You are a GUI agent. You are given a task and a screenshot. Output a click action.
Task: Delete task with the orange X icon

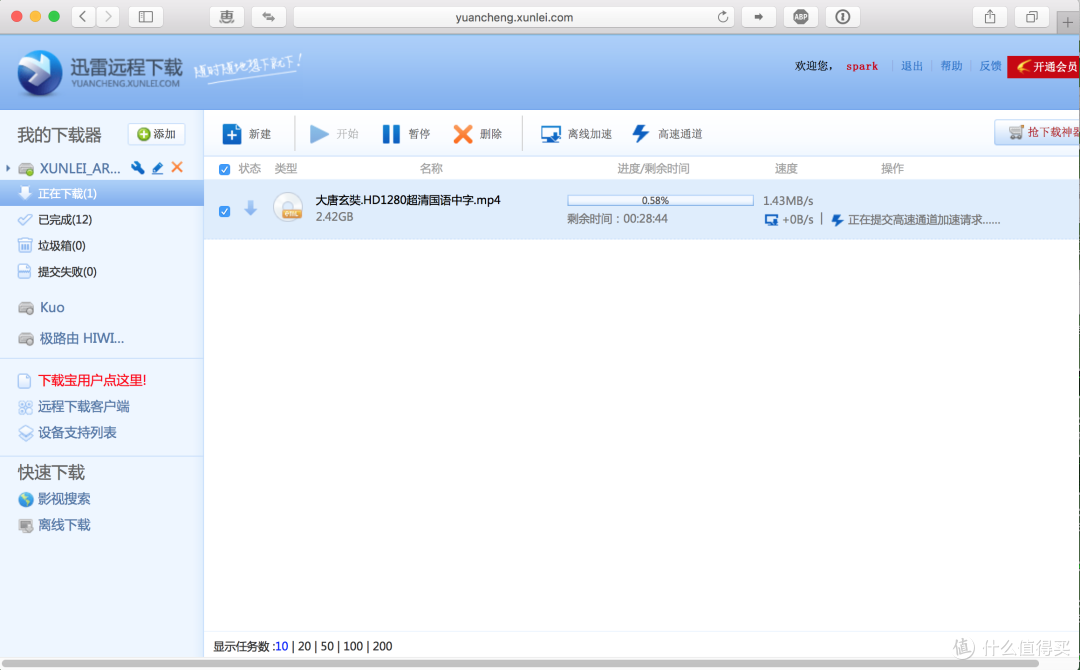[x=463, y=134]
